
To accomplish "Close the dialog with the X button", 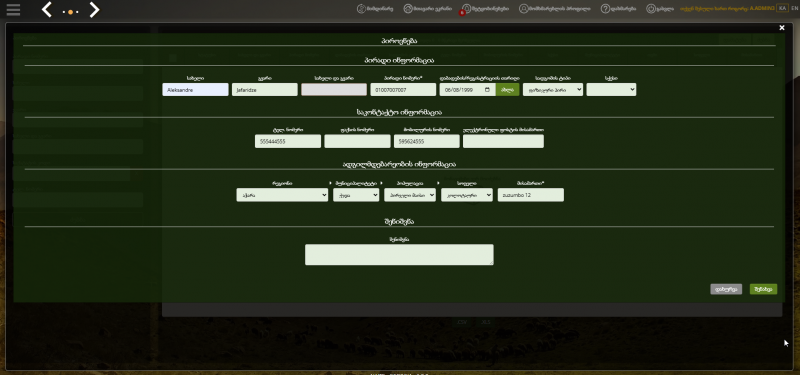I will pyautogui.click(x=782, y=28).
